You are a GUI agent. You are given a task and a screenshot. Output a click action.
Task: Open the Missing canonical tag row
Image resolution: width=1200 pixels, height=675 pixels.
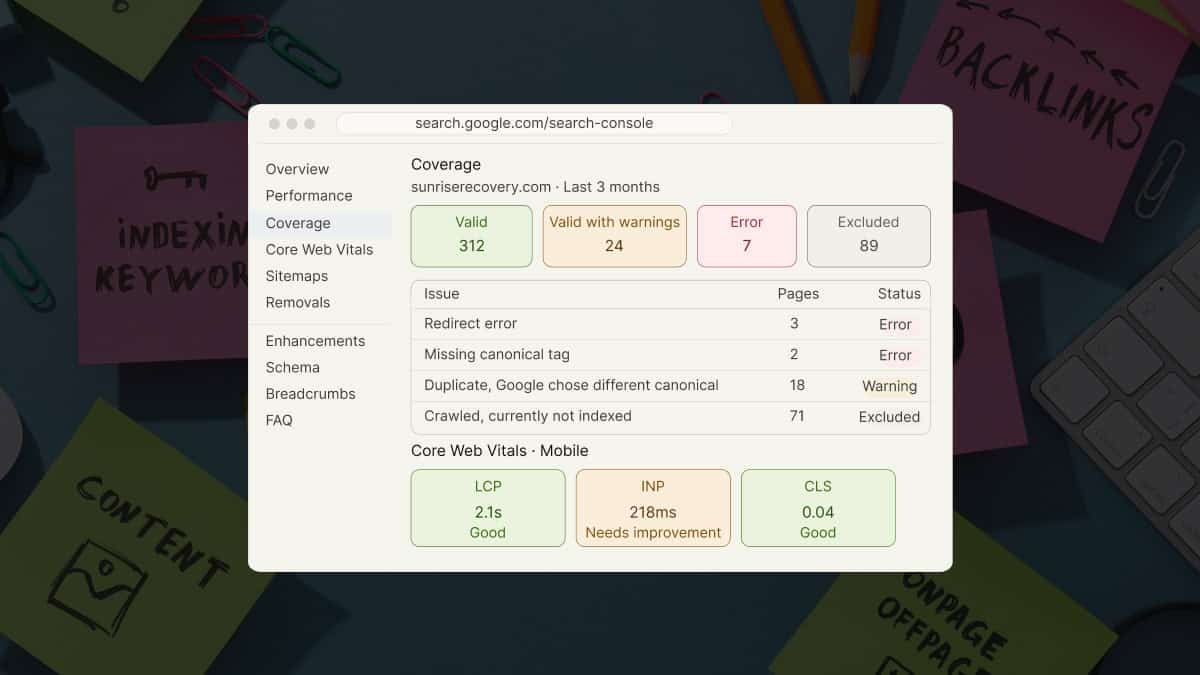coord(671,355)
